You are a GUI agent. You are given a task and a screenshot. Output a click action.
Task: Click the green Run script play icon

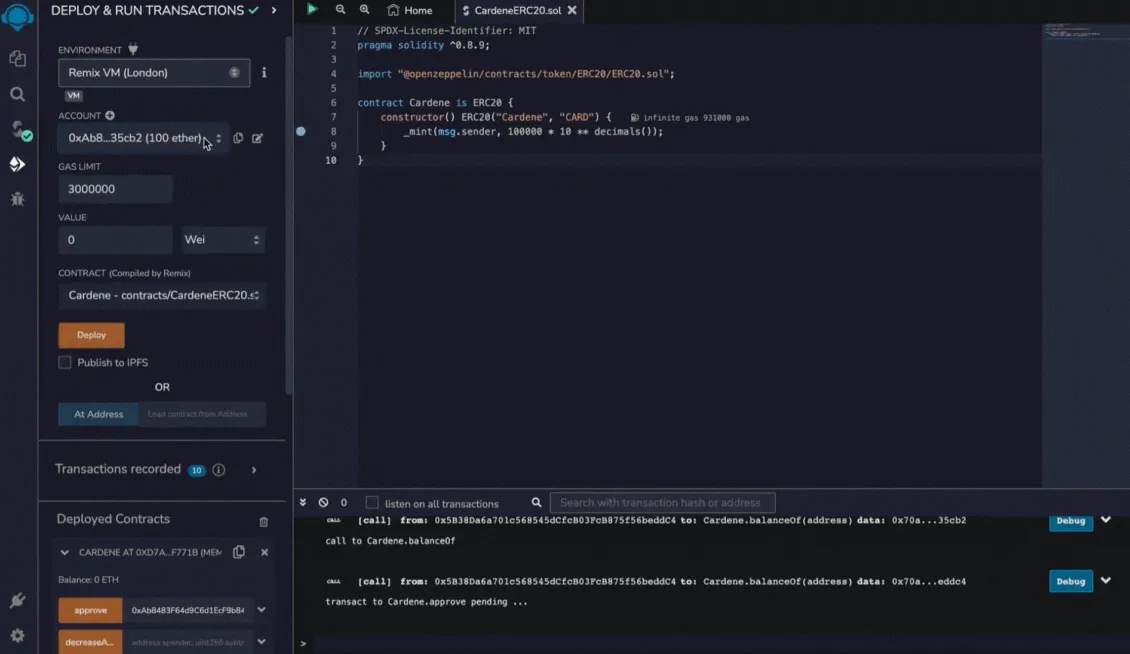312,9
